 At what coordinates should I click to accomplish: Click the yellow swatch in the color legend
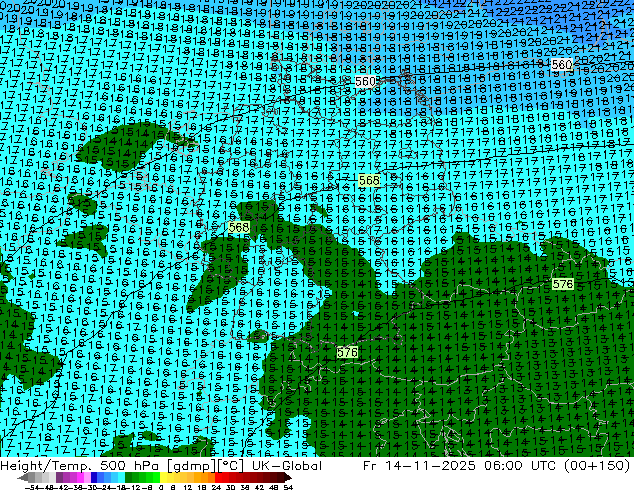pyautogui.click(x=163, y=478)
